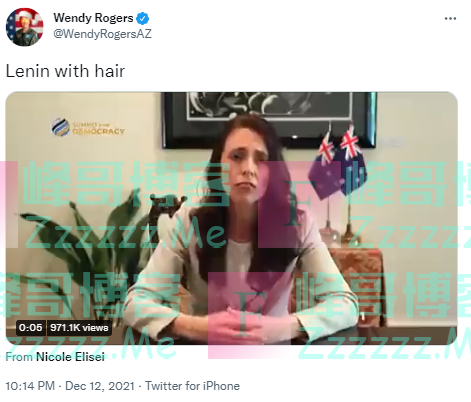
Task: Open the Wendy Rogers display name
Action: (x=93, y=18)
